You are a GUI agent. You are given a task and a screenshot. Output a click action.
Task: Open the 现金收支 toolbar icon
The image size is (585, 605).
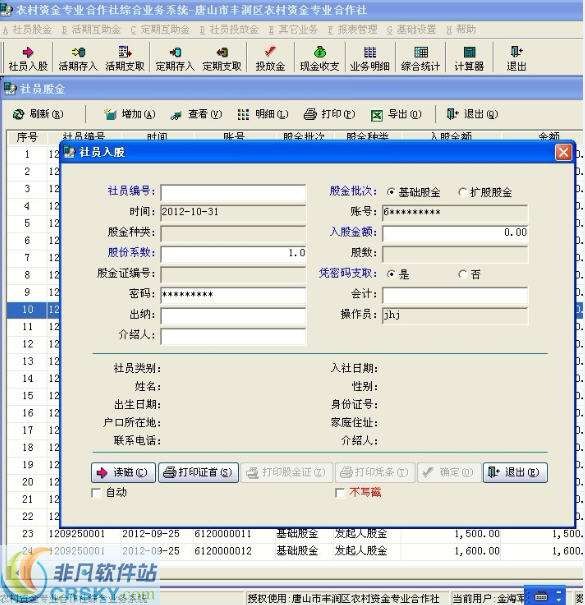pyautogui.click(x=320, y=58)
